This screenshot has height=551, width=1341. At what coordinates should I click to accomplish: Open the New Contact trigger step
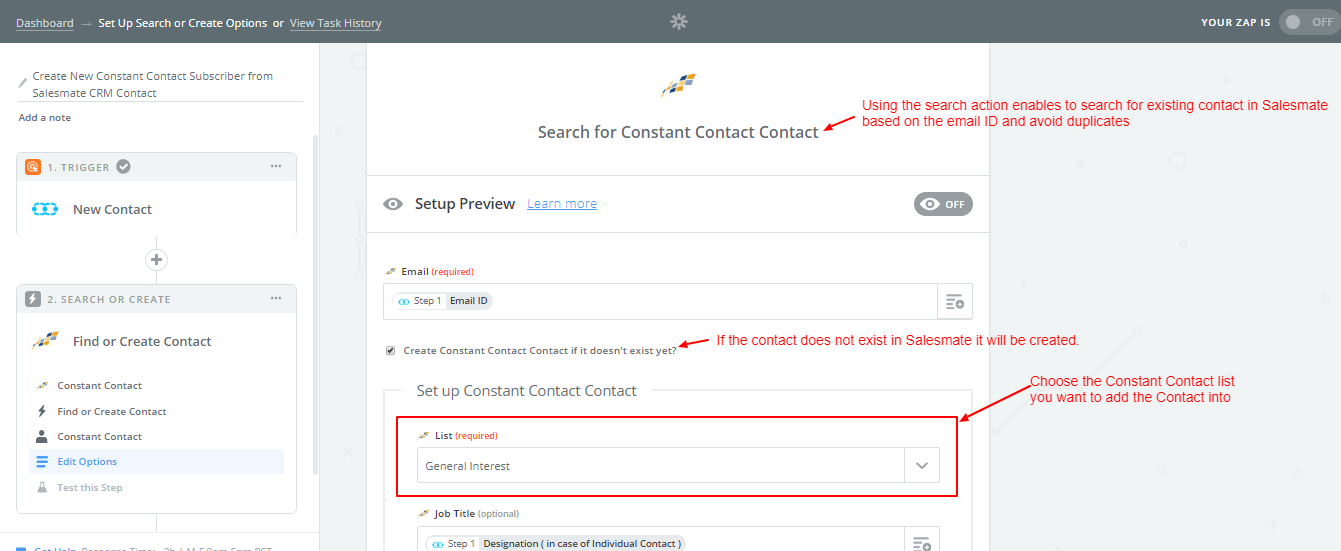click(156, 209)
